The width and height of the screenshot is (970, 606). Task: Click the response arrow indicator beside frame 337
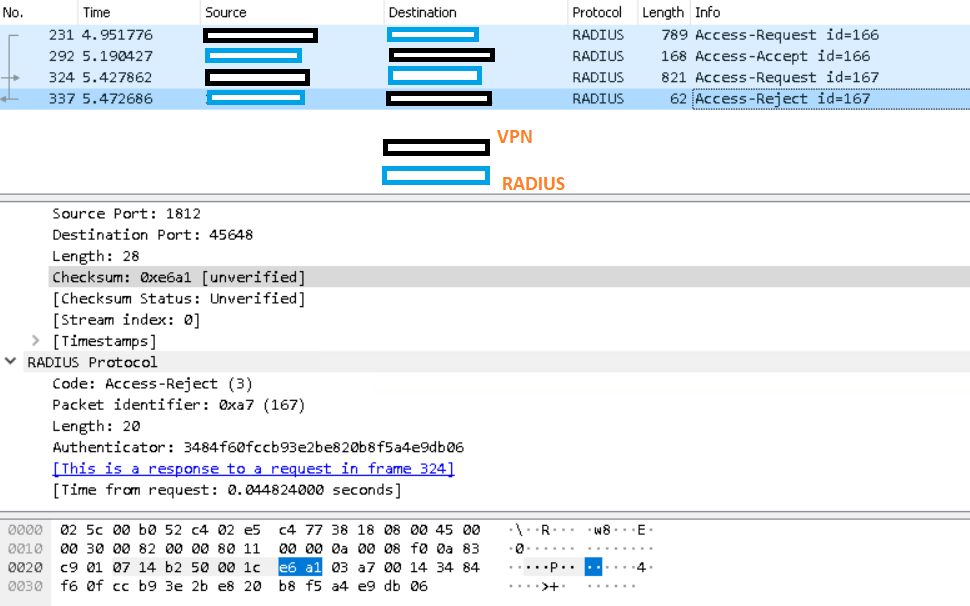9,98
